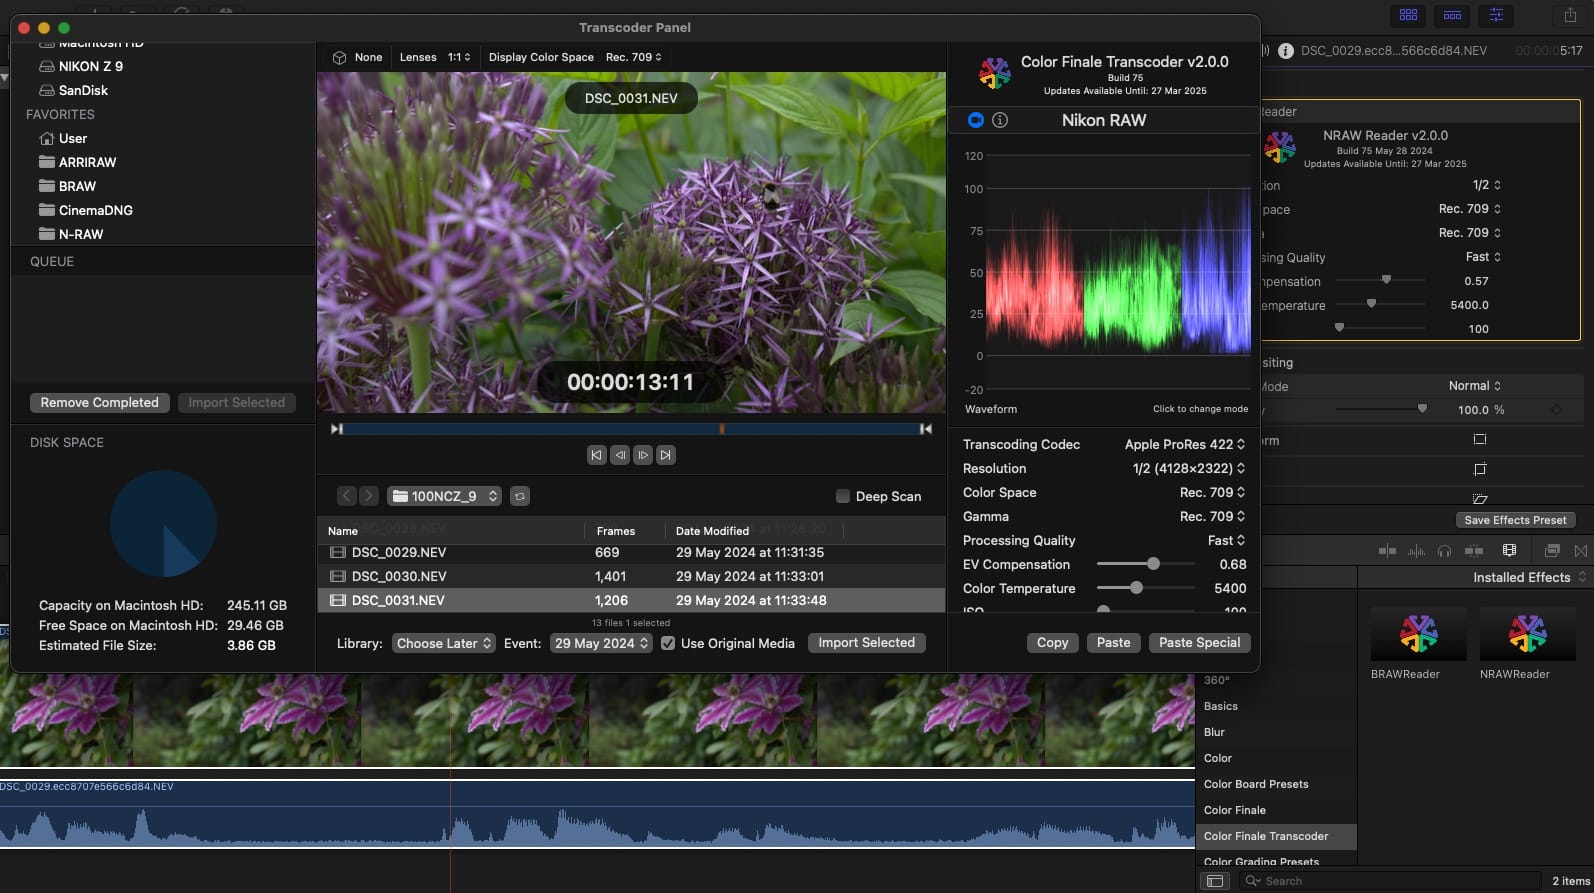Choose Color Finale Transcoder effects category
This screenshot has height=893, width=1594.
(x=1266, y=836)
